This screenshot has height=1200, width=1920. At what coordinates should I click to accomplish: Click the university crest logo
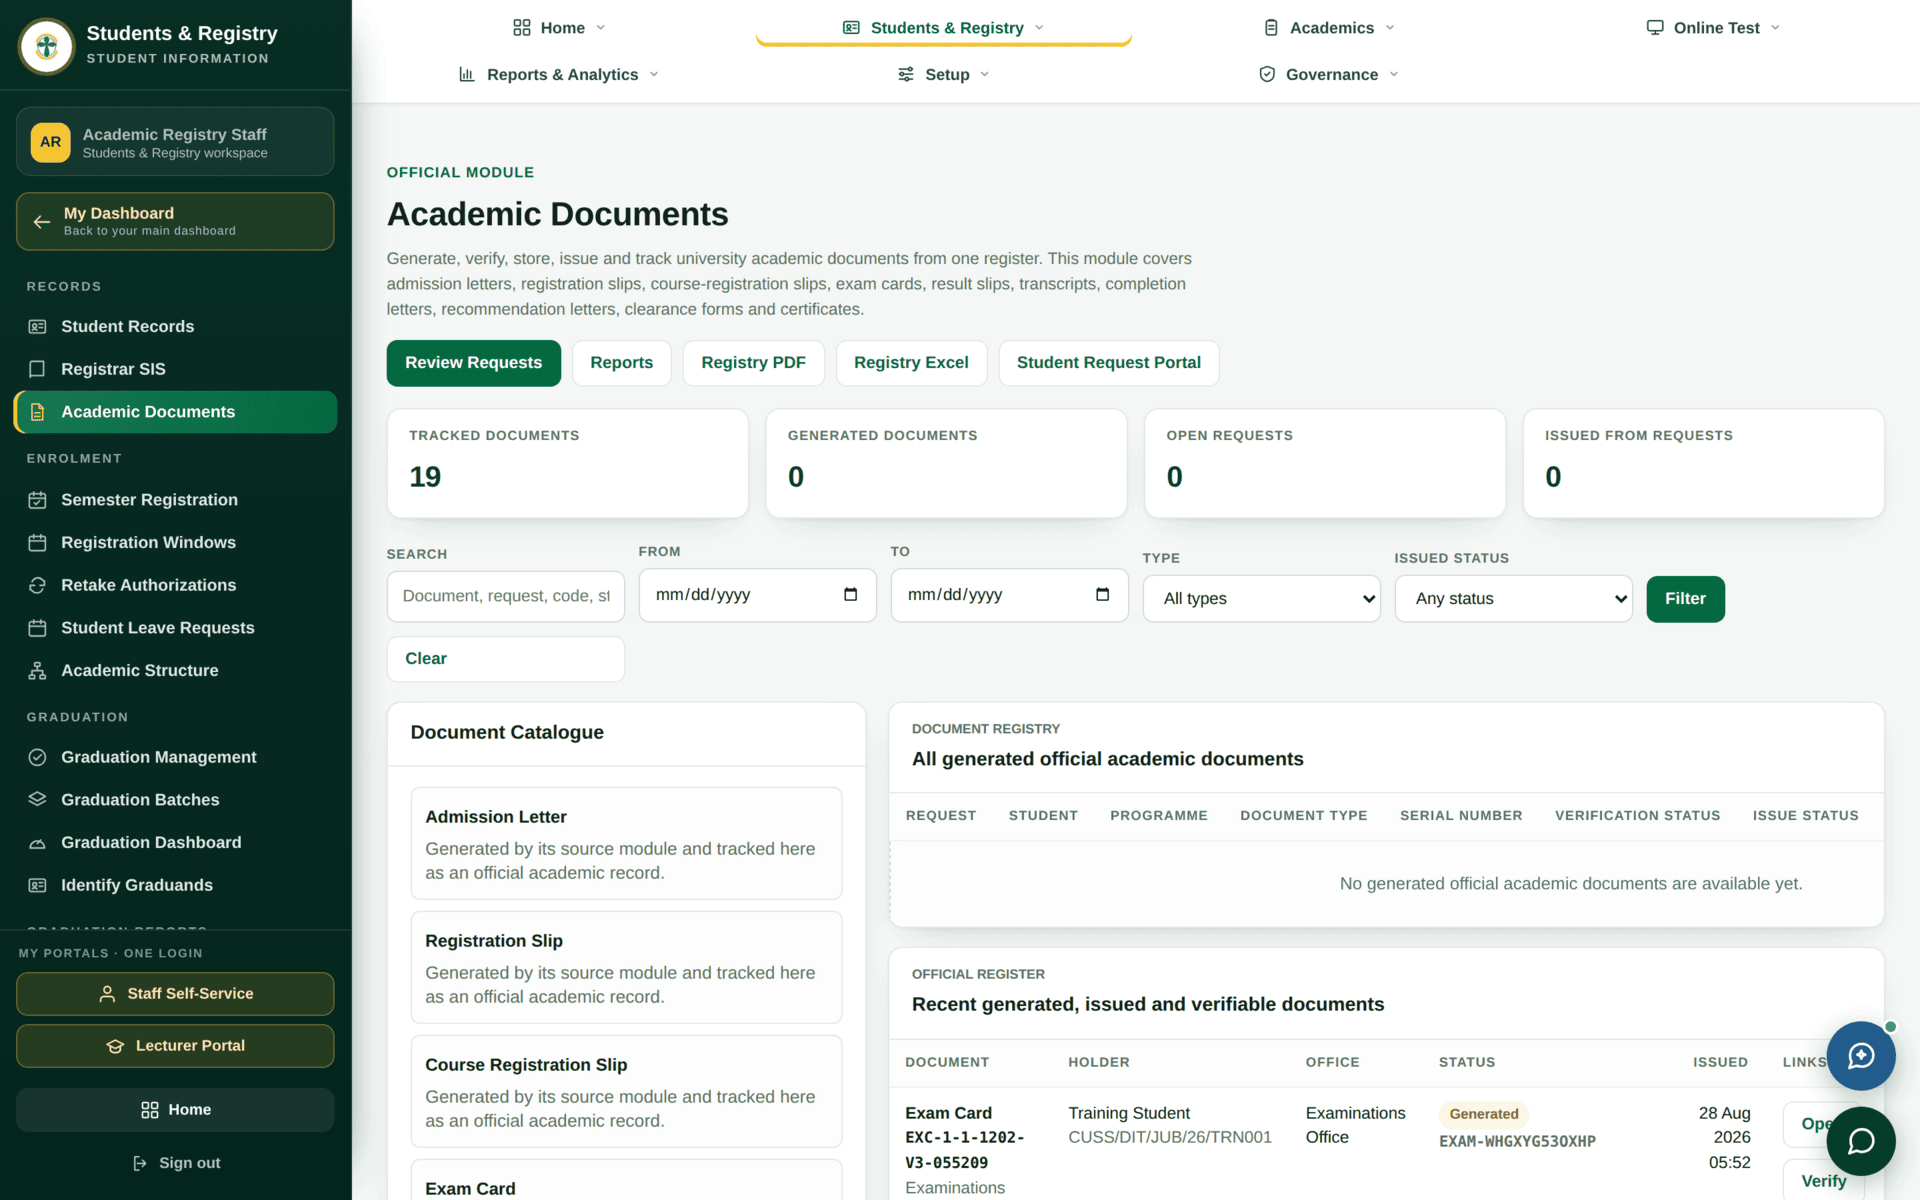(46, 46)
